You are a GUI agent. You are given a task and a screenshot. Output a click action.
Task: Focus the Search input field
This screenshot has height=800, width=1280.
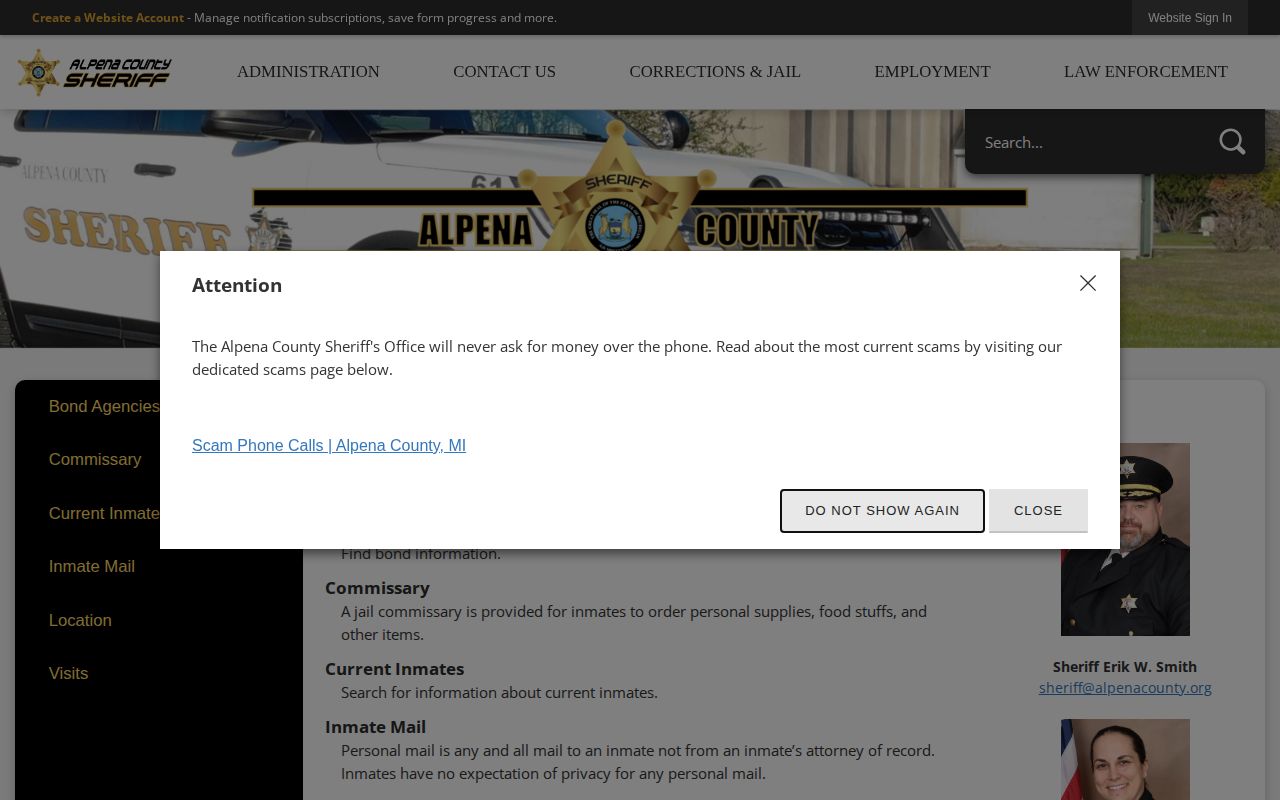(x=1090, y=142)
